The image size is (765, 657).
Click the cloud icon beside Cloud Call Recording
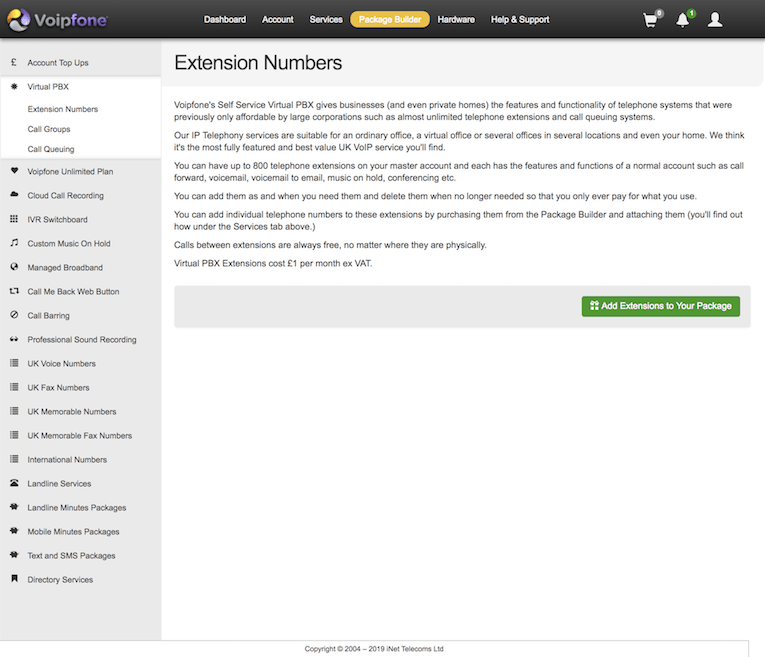click(14, 195)
